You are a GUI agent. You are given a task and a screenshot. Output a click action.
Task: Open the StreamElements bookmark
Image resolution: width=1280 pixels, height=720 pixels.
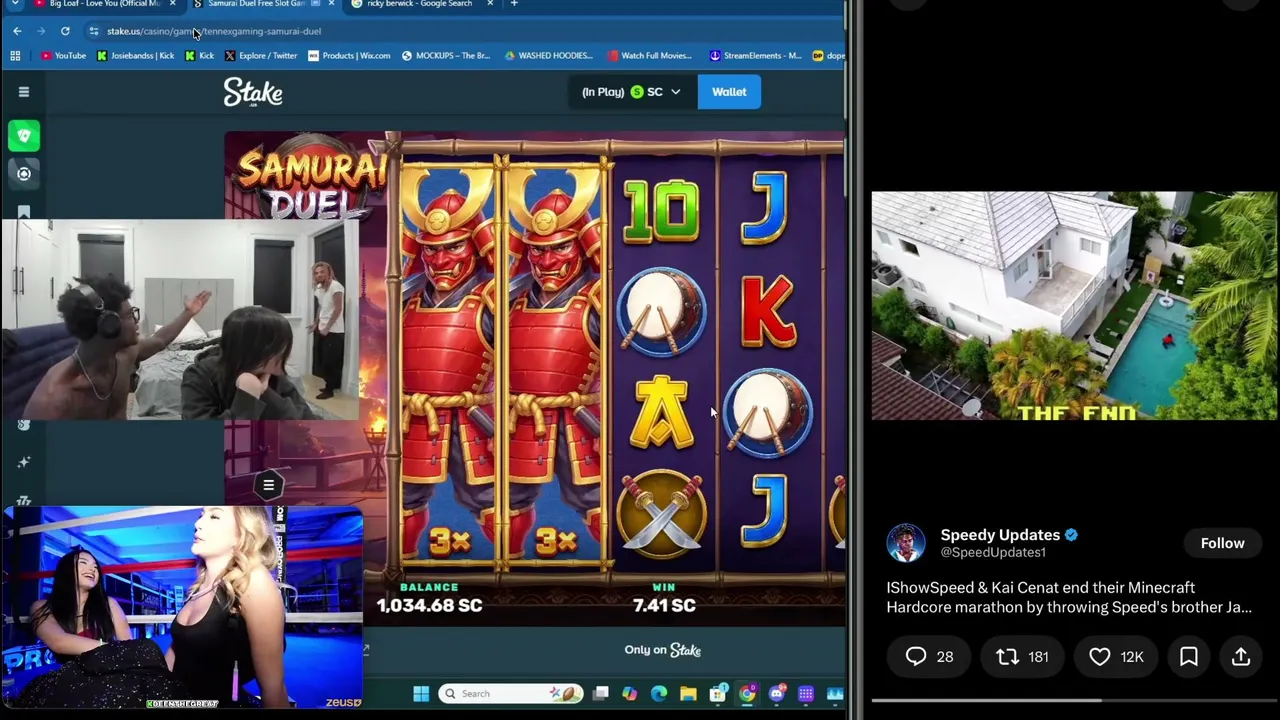coord(755,56)
